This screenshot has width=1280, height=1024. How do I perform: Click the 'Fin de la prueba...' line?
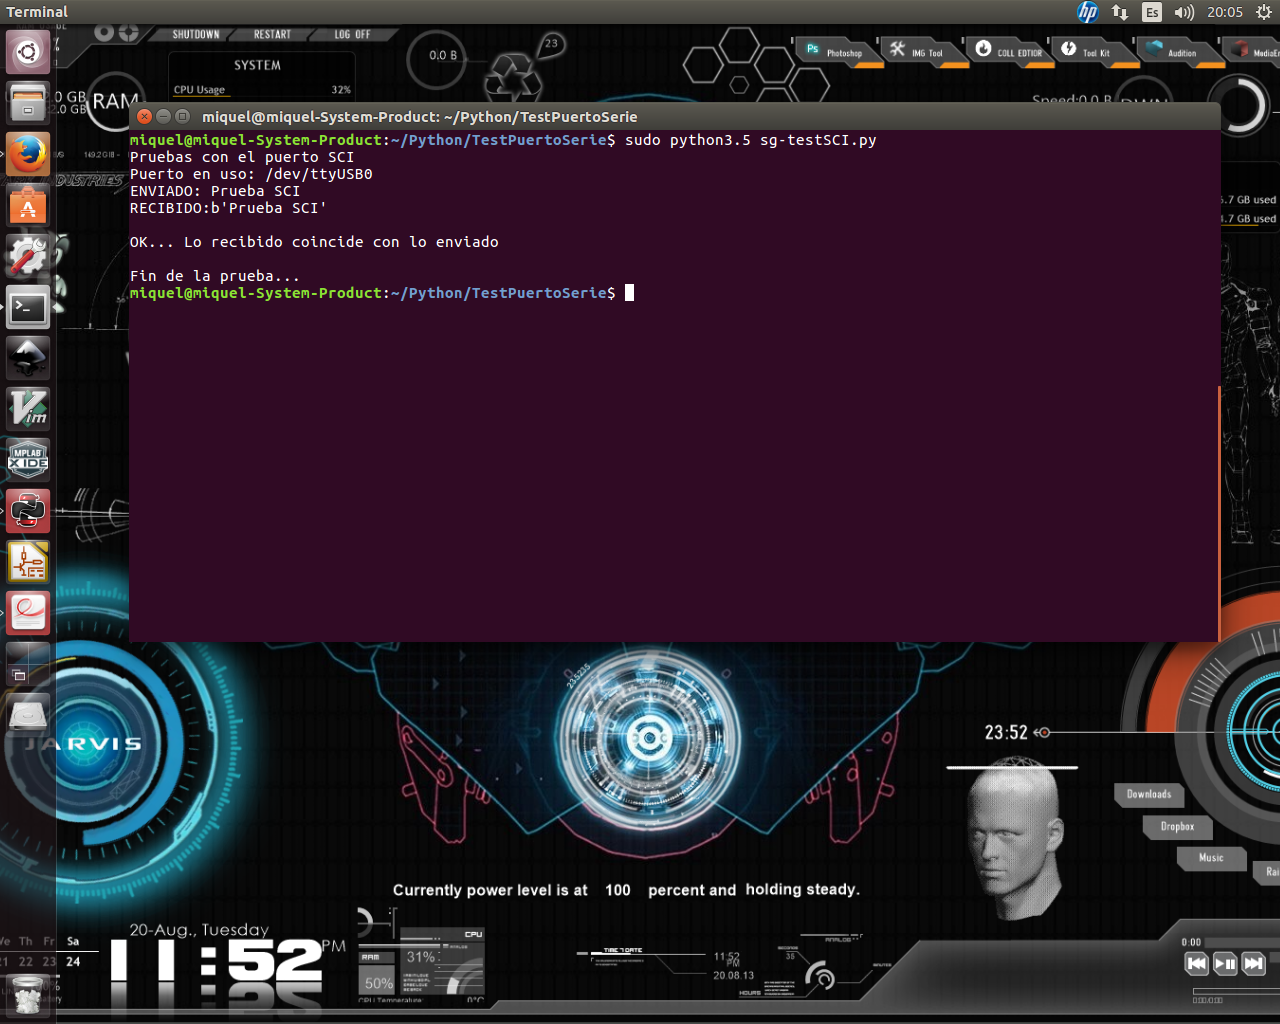pos(215,276)
